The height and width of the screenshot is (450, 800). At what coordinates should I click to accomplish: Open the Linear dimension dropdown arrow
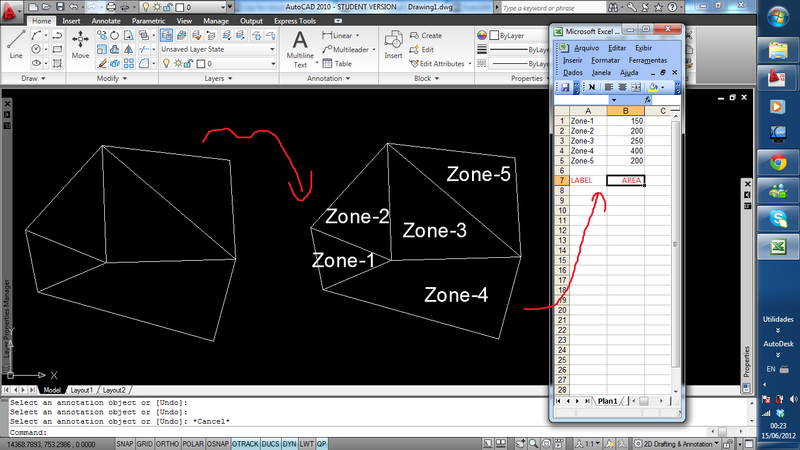point(358,36)
